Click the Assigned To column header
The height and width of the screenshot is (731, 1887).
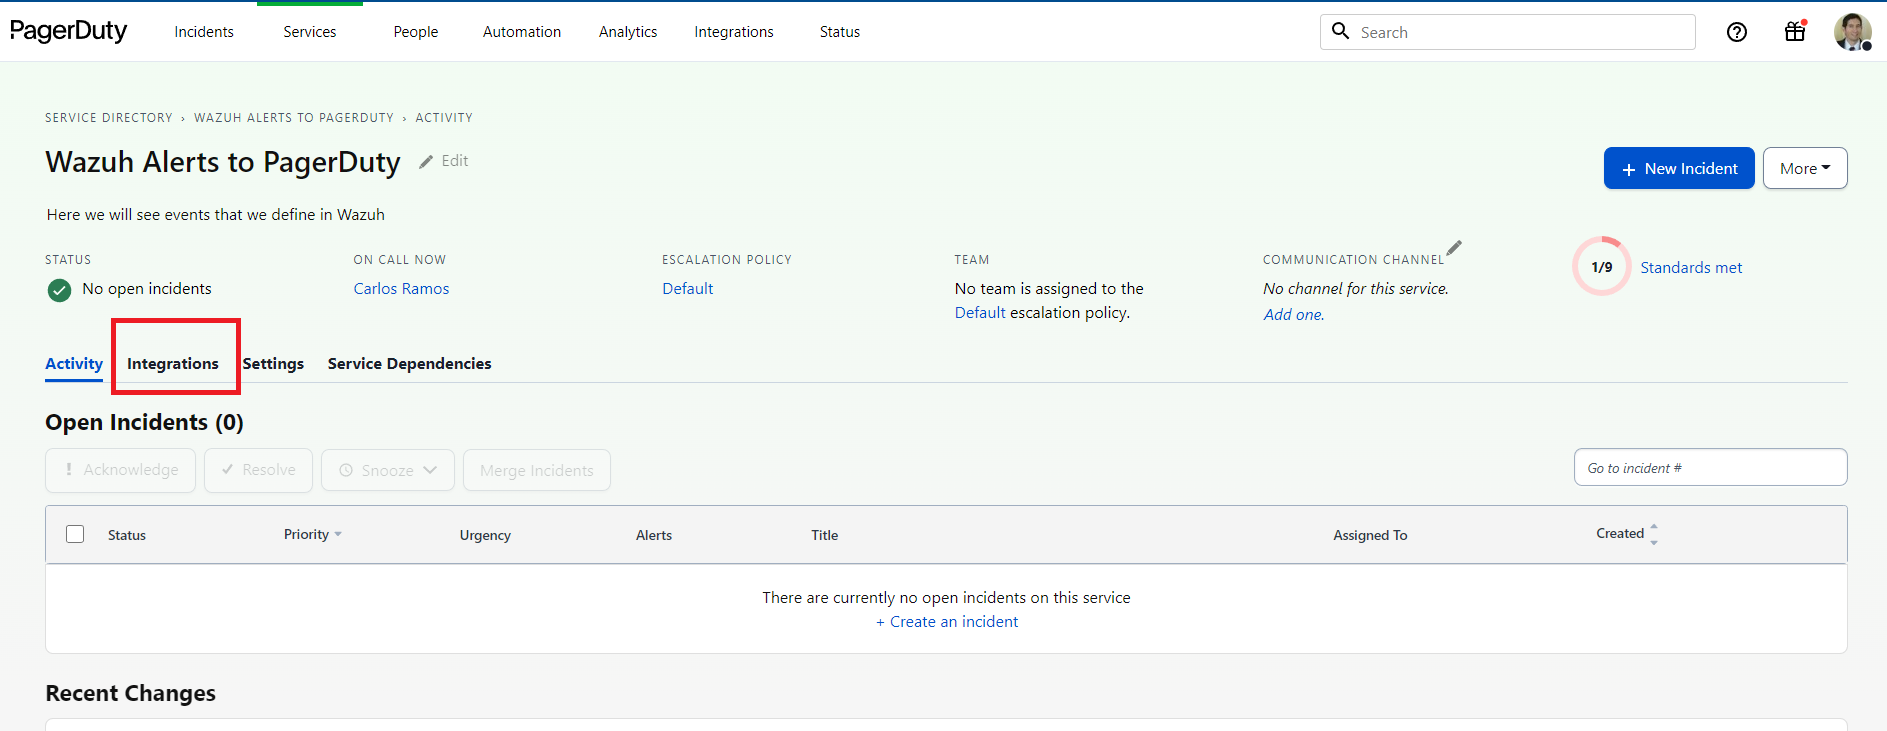pyautogui.click(x=1370, y=535)
